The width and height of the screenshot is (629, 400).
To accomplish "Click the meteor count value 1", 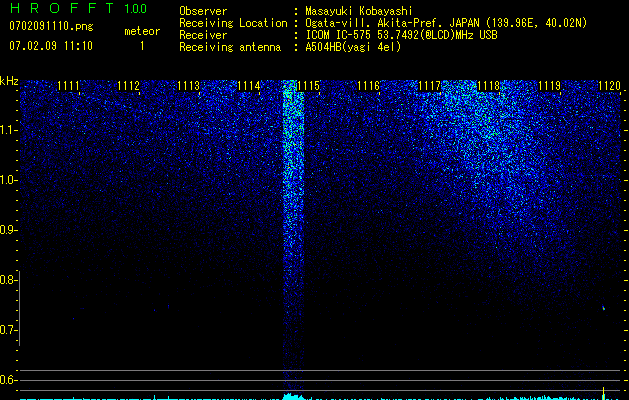I will pyautogui.click(x=142, y=46).
